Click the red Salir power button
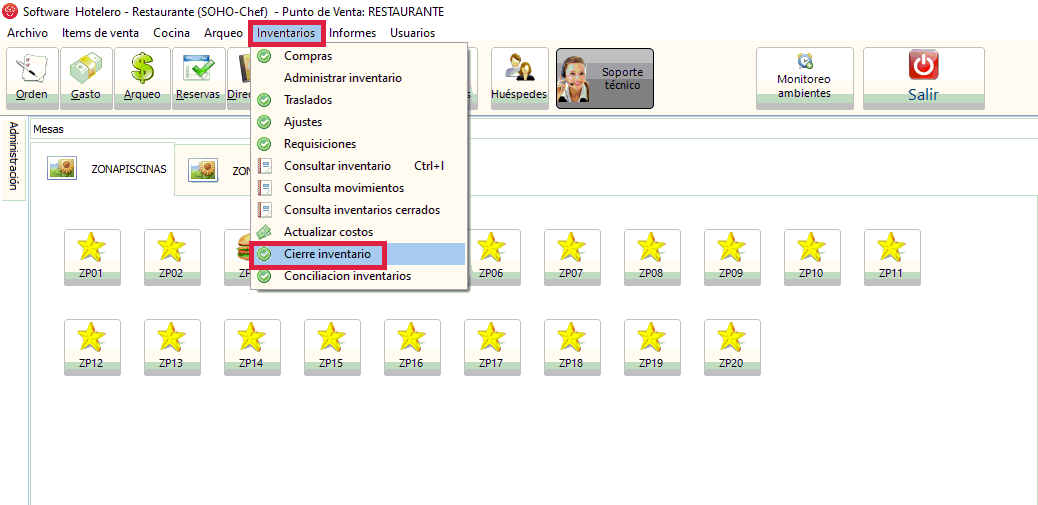Image resolution: width=1038 pixels, height=505 pixels. [922, 78]
